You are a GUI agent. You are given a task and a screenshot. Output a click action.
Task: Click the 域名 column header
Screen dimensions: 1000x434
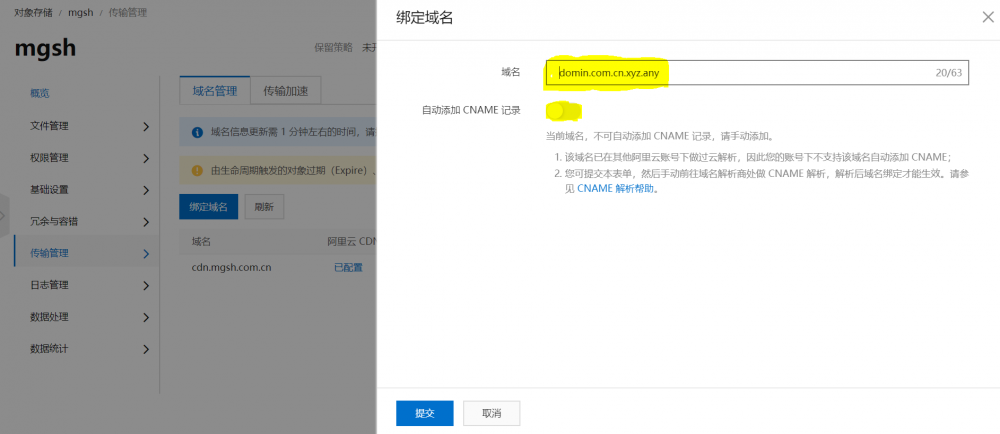[x=201, y=242]
